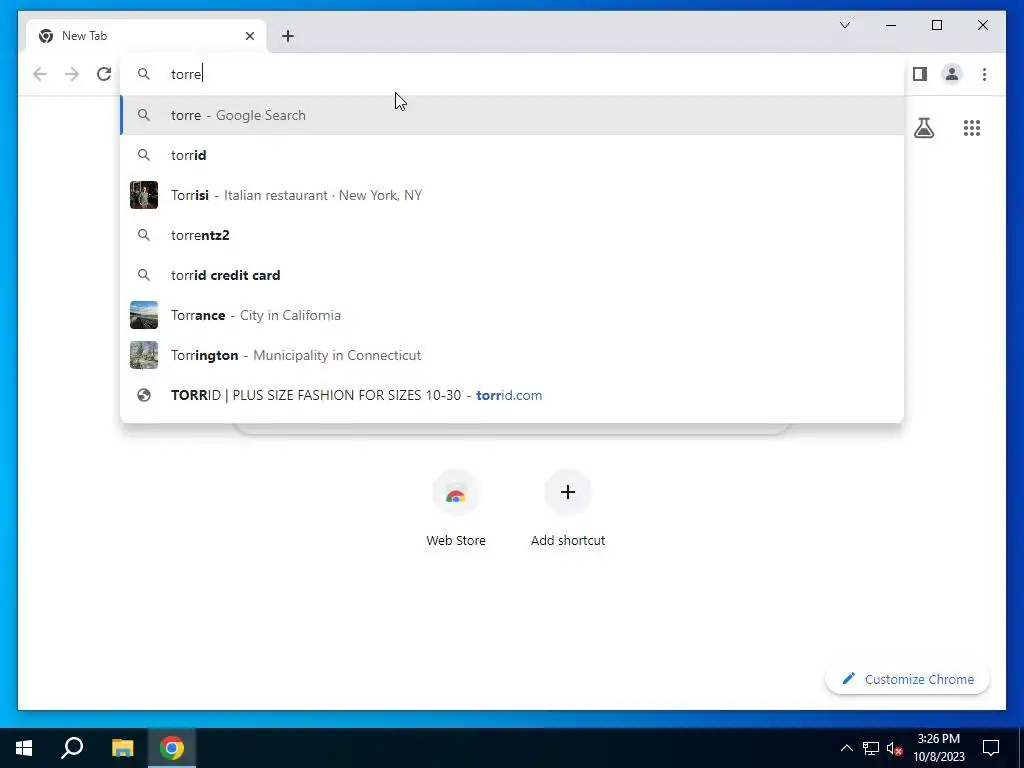Select the 'torre - Google Search' suggestion
This screenshot has width=1024, height=768.
coord(512,115)
